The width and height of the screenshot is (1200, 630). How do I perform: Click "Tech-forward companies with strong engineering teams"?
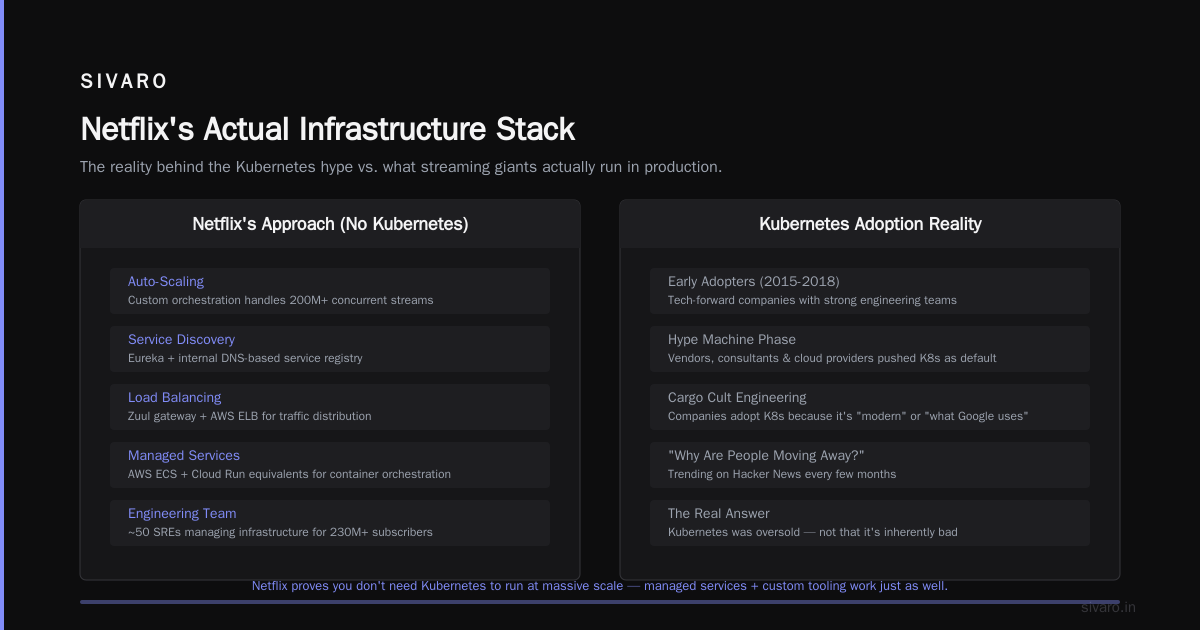tap(812, 300)
